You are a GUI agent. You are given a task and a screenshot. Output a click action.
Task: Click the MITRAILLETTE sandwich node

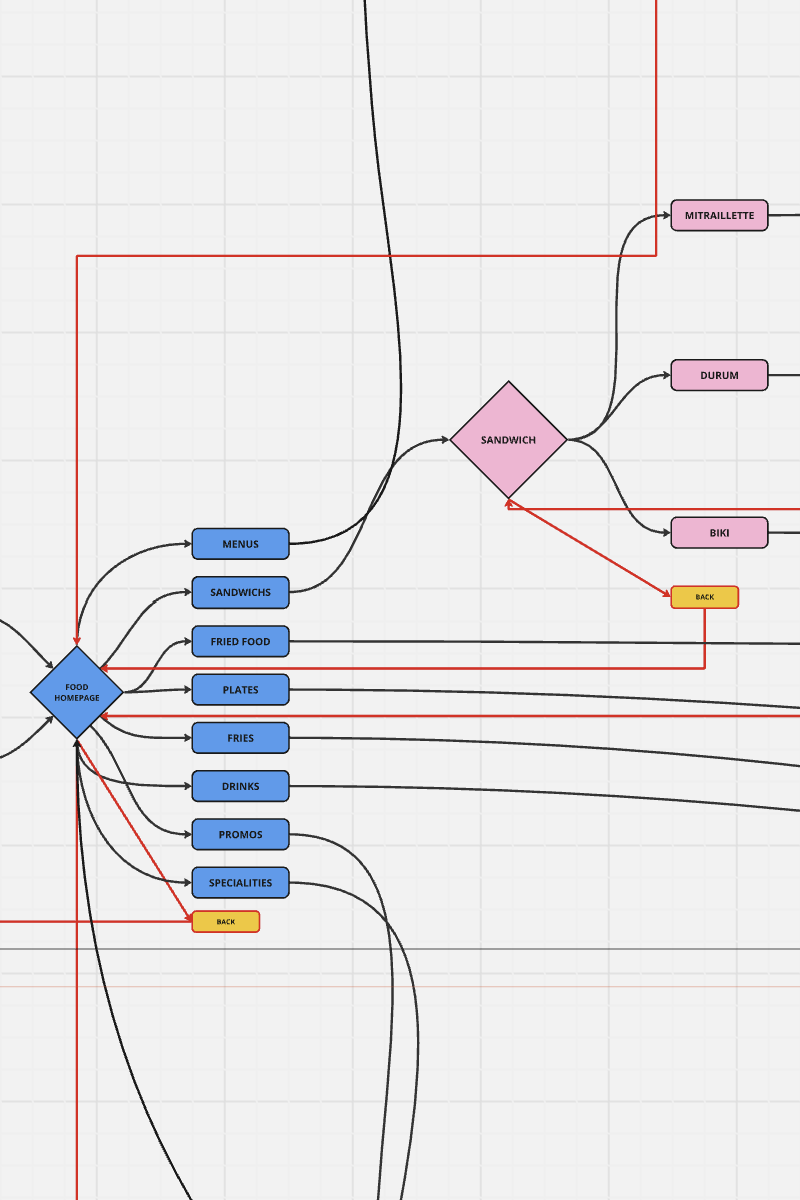click(x=719, y=214)
